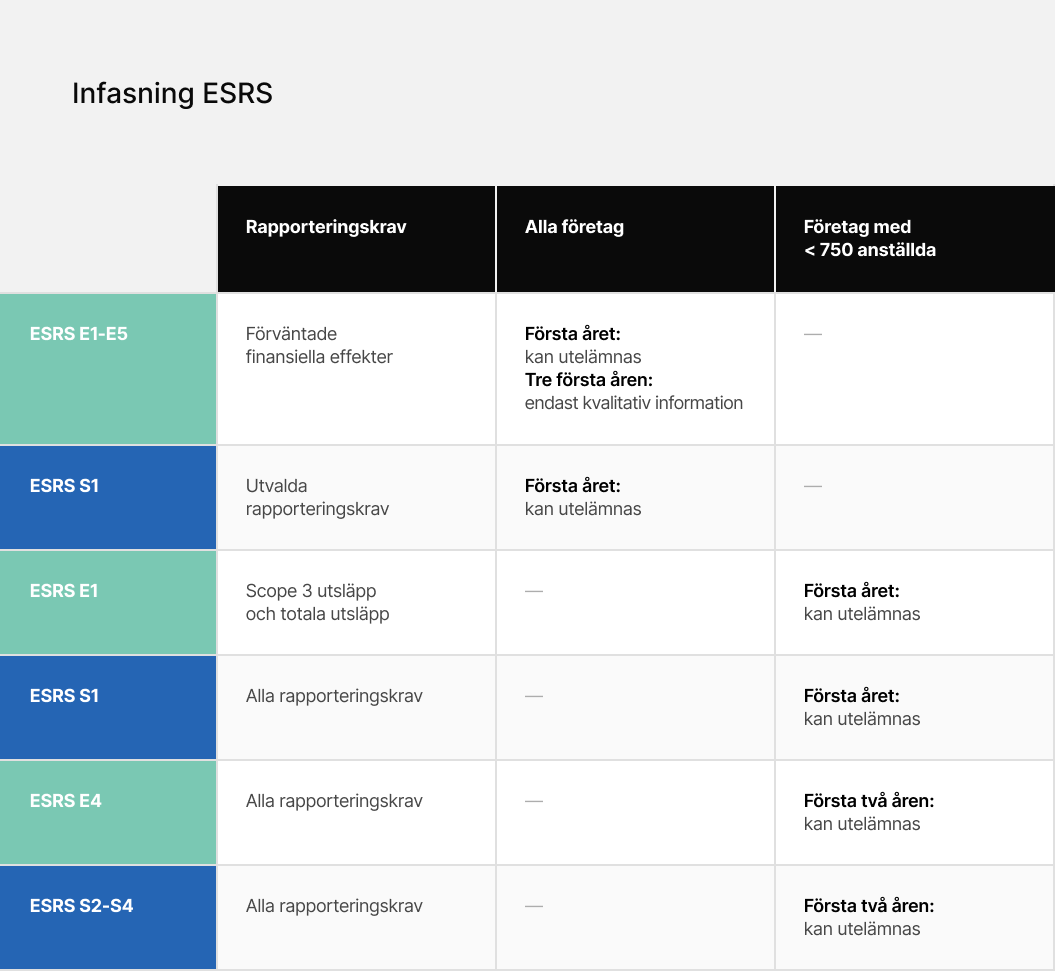
Task: Click the 'Tre första åren:' text
Action: 589,380
